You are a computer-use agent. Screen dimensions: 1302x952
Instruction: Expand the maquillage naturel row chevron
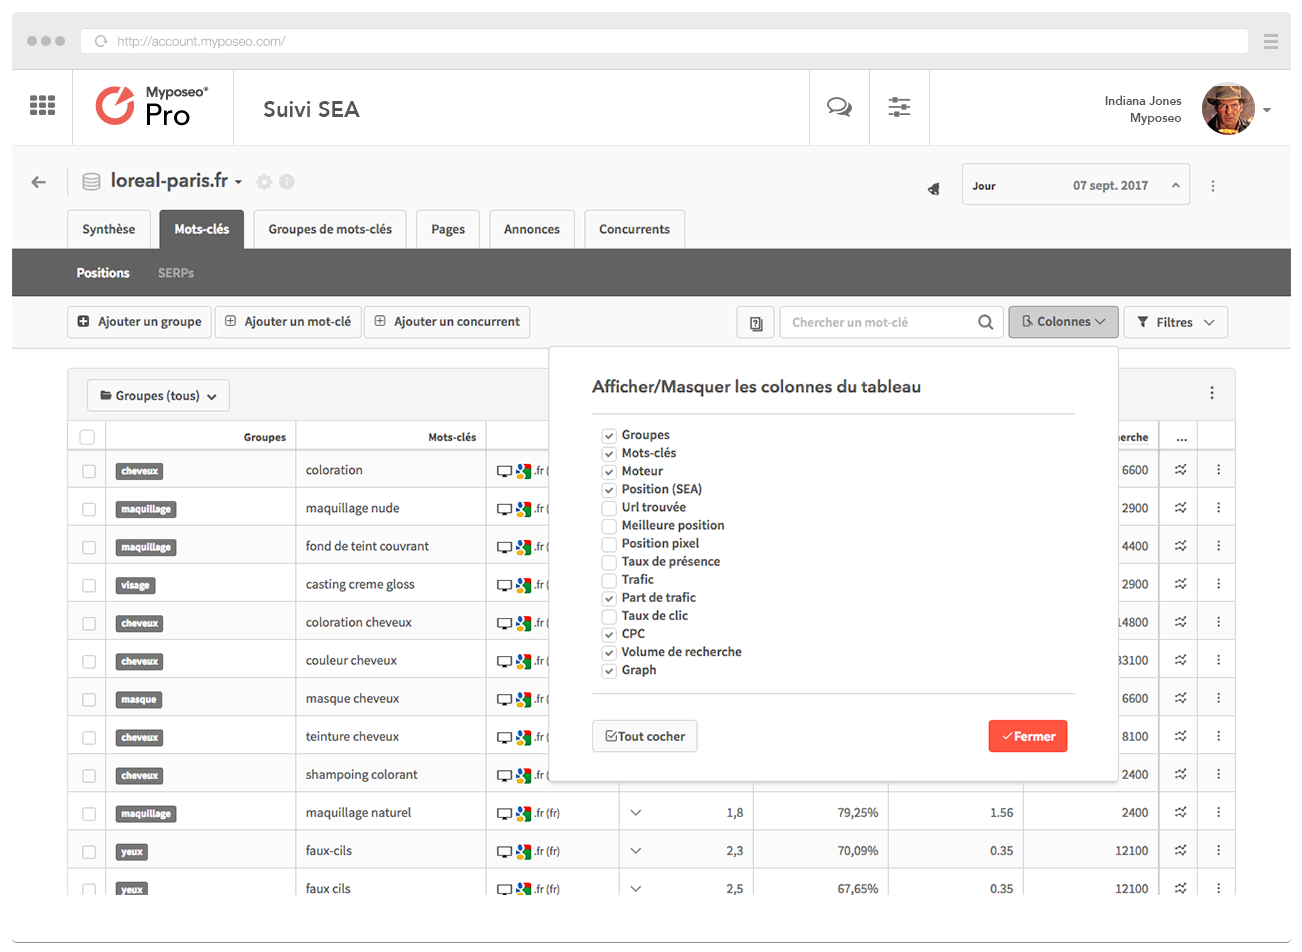(x=636, y=813)
